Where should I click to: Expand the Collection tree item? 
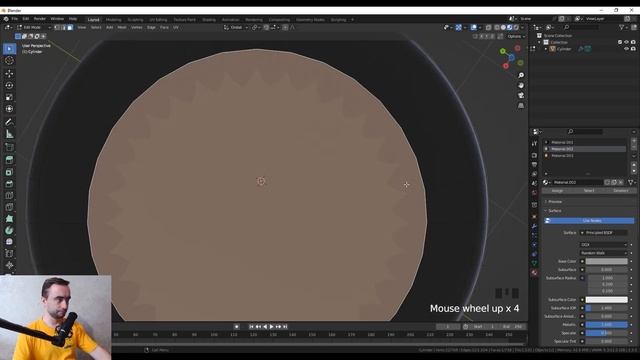[540, 42]
